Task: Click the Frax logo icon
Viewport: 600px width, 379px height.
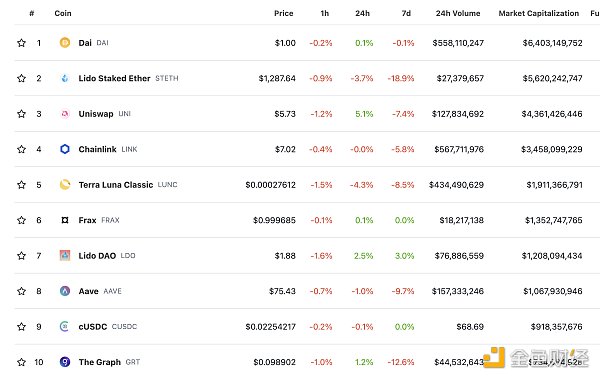Action: coord(65,220)
